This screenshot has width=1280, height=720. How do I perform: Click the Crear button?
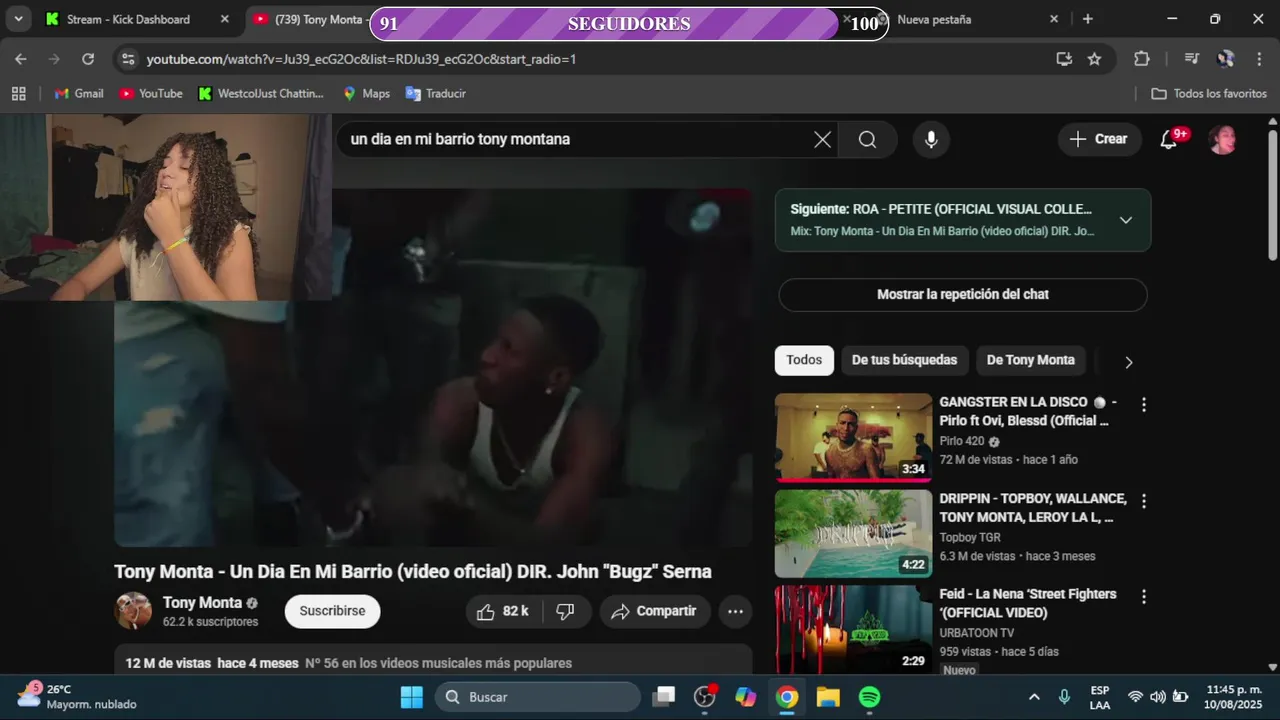[1098, 139]
